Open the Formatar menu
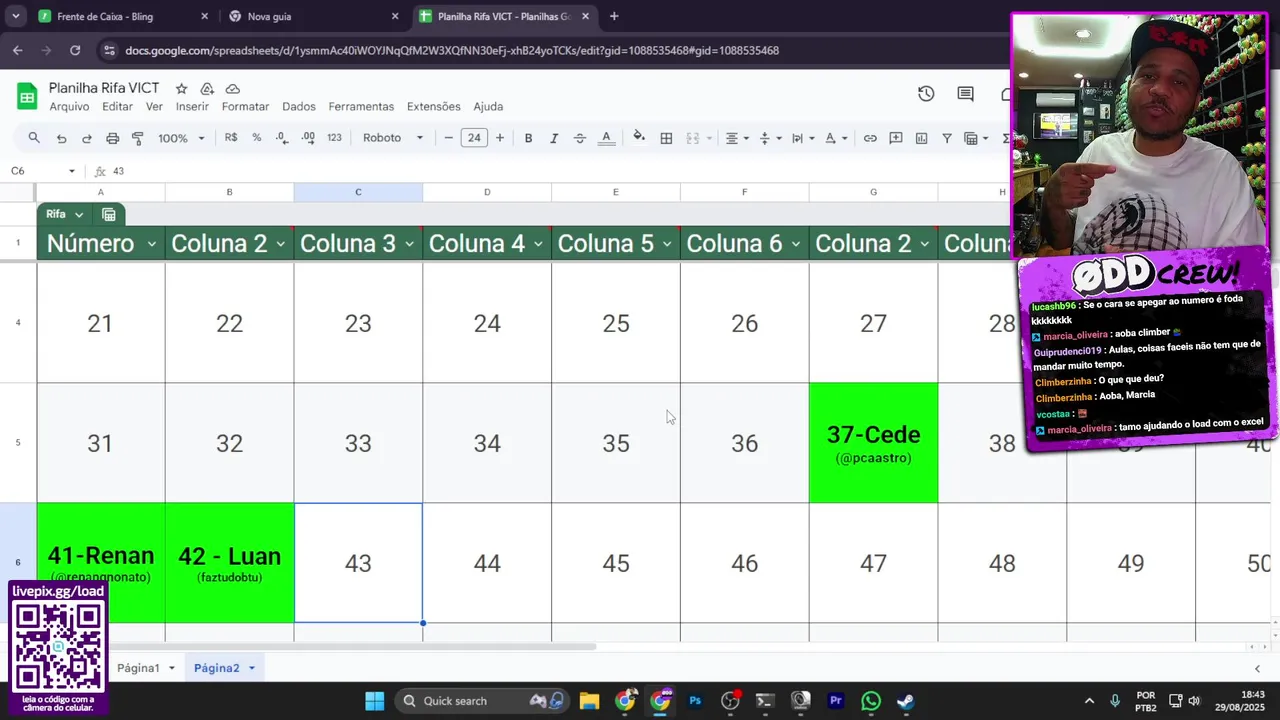 point(245,106)
